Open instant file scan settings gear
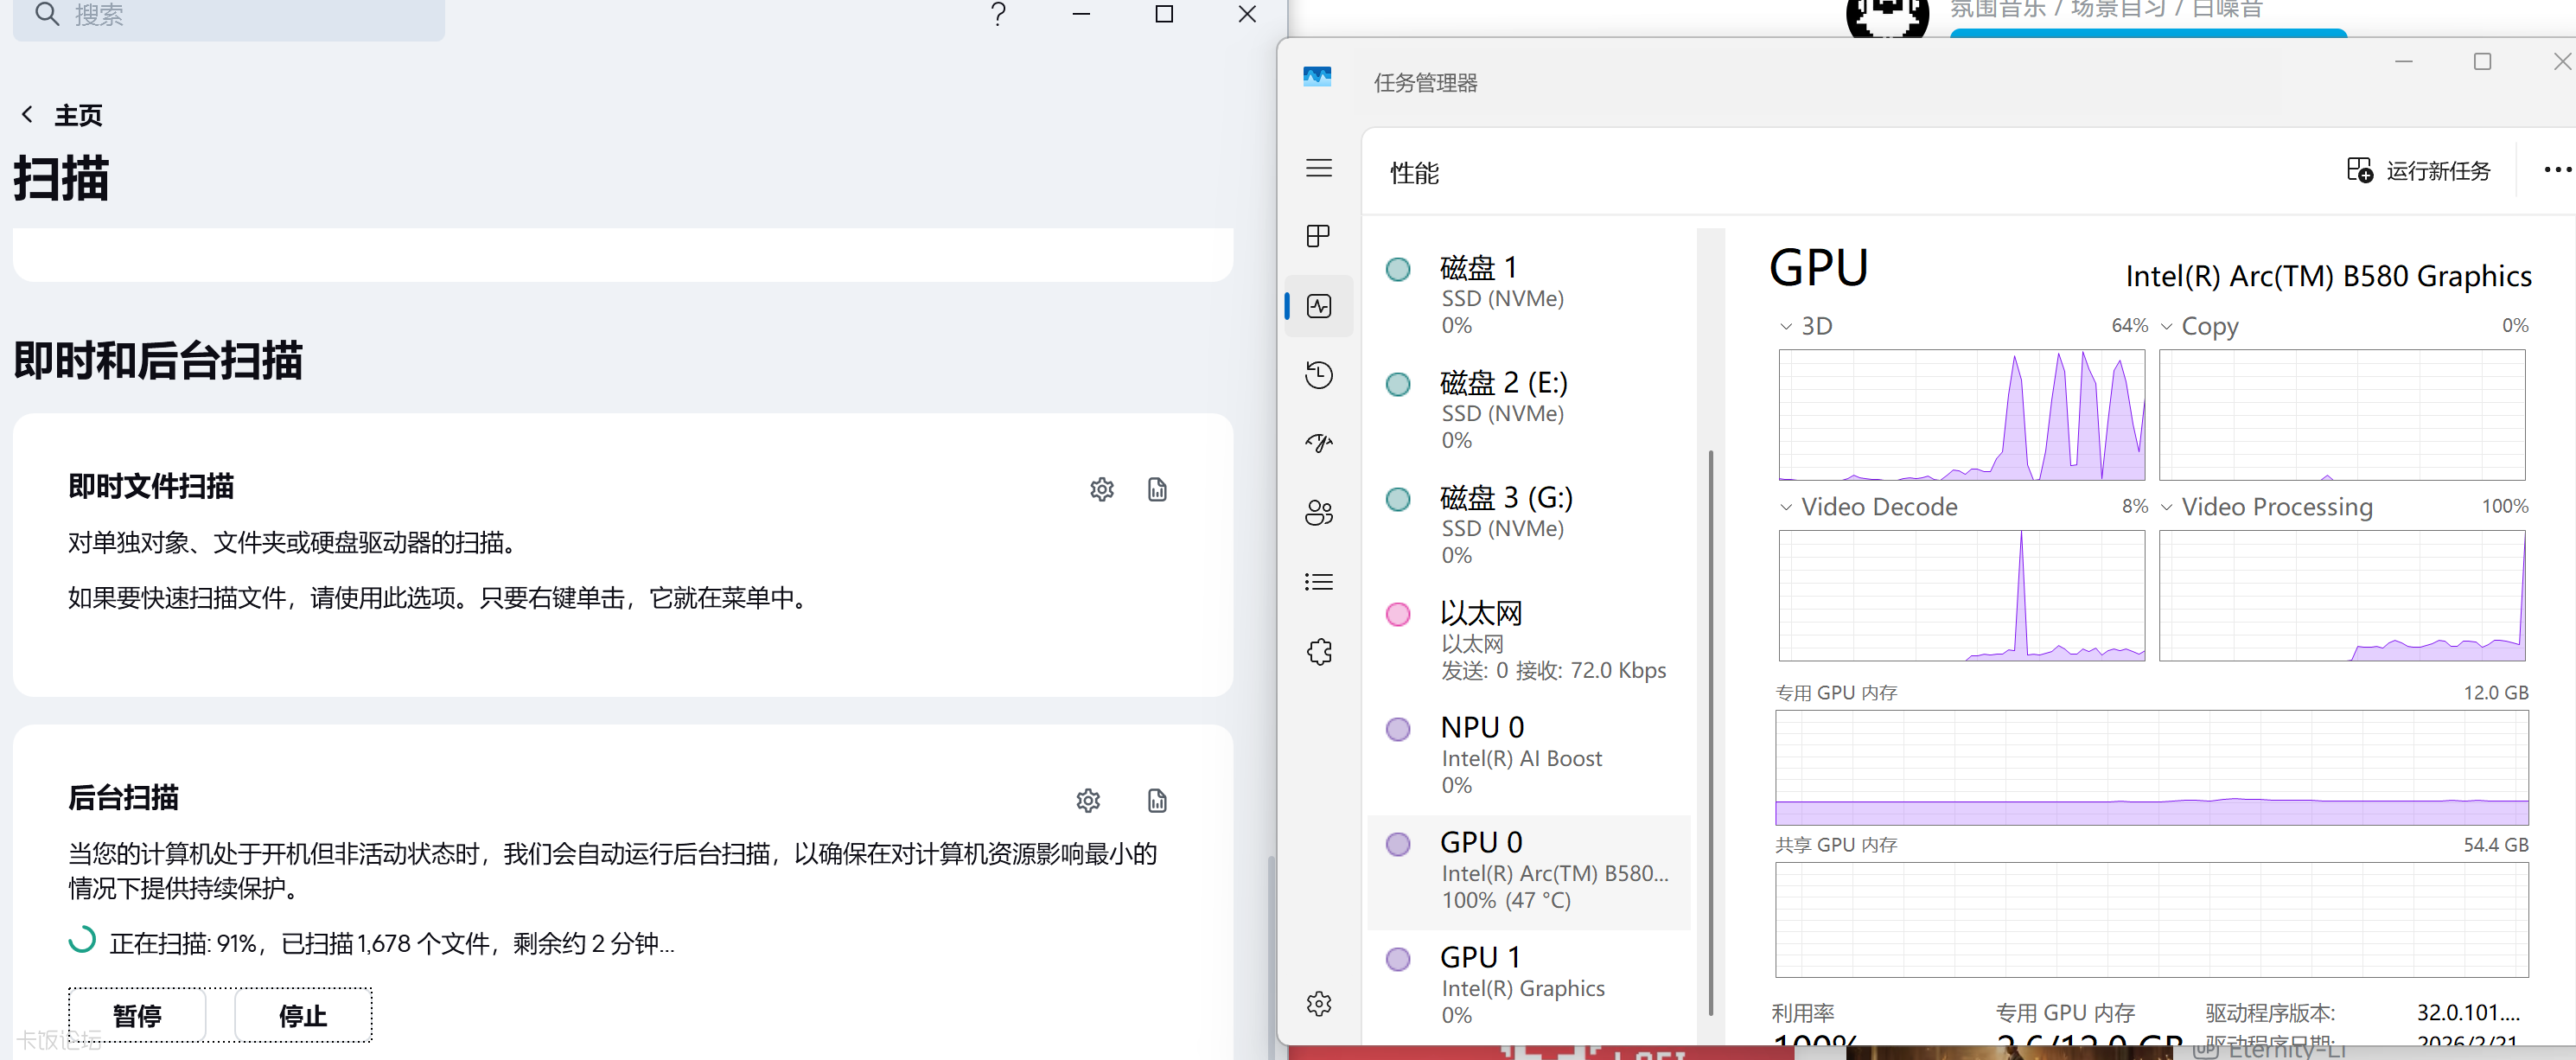This screenshot has height=1060, width=2576. click(1101, 489)
